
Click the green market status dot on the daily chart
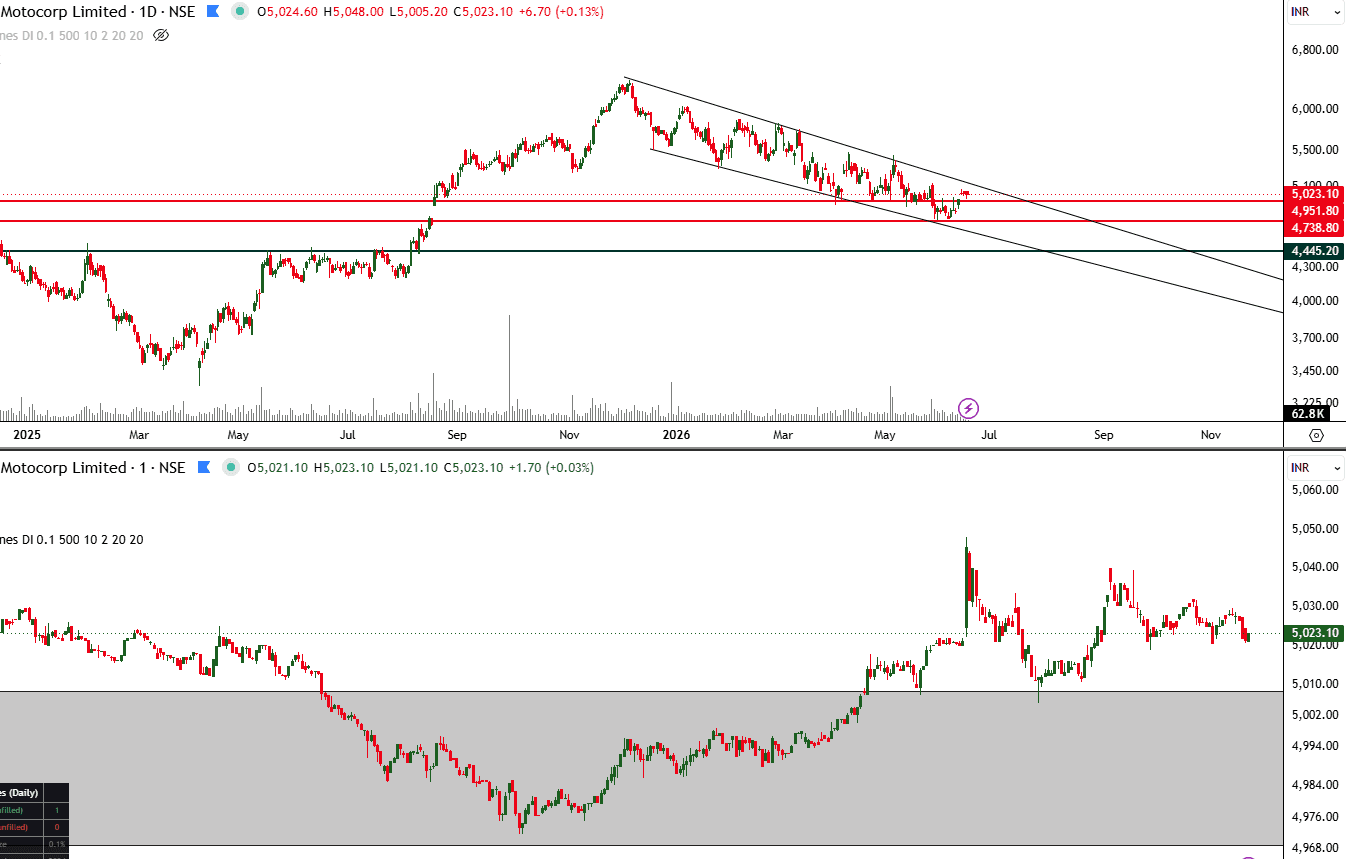coord(239,12)
